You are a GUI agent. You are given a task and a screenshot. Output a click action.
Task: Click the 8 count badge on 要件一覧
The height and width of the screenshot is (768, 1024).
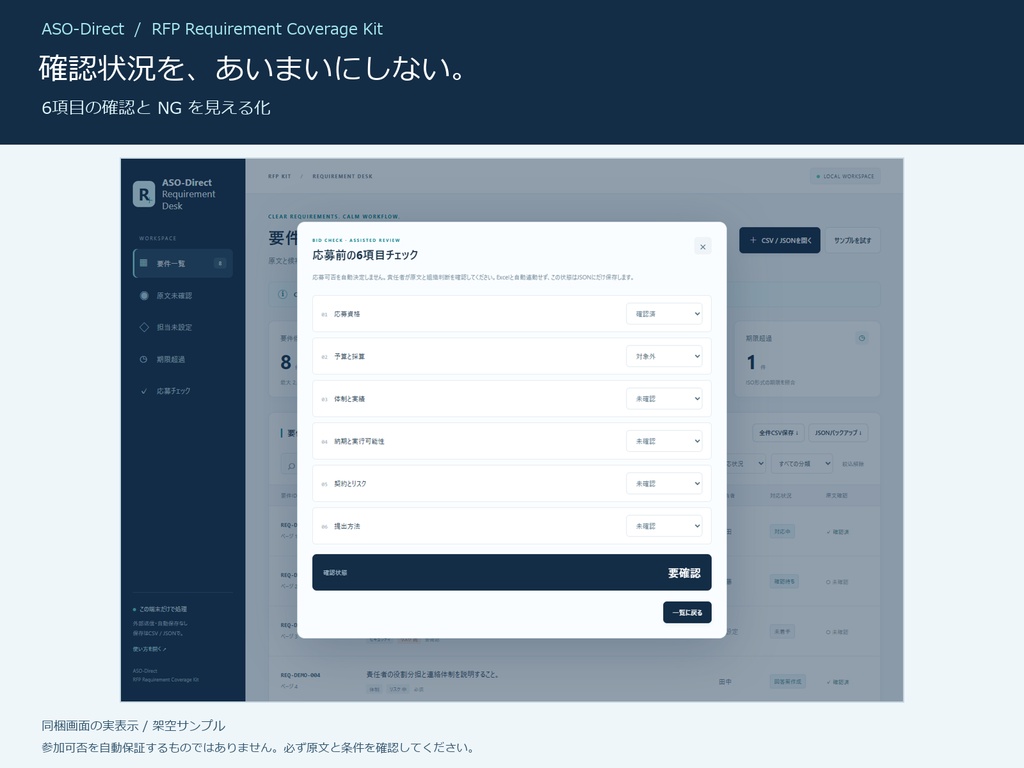[x=220, y=263]
